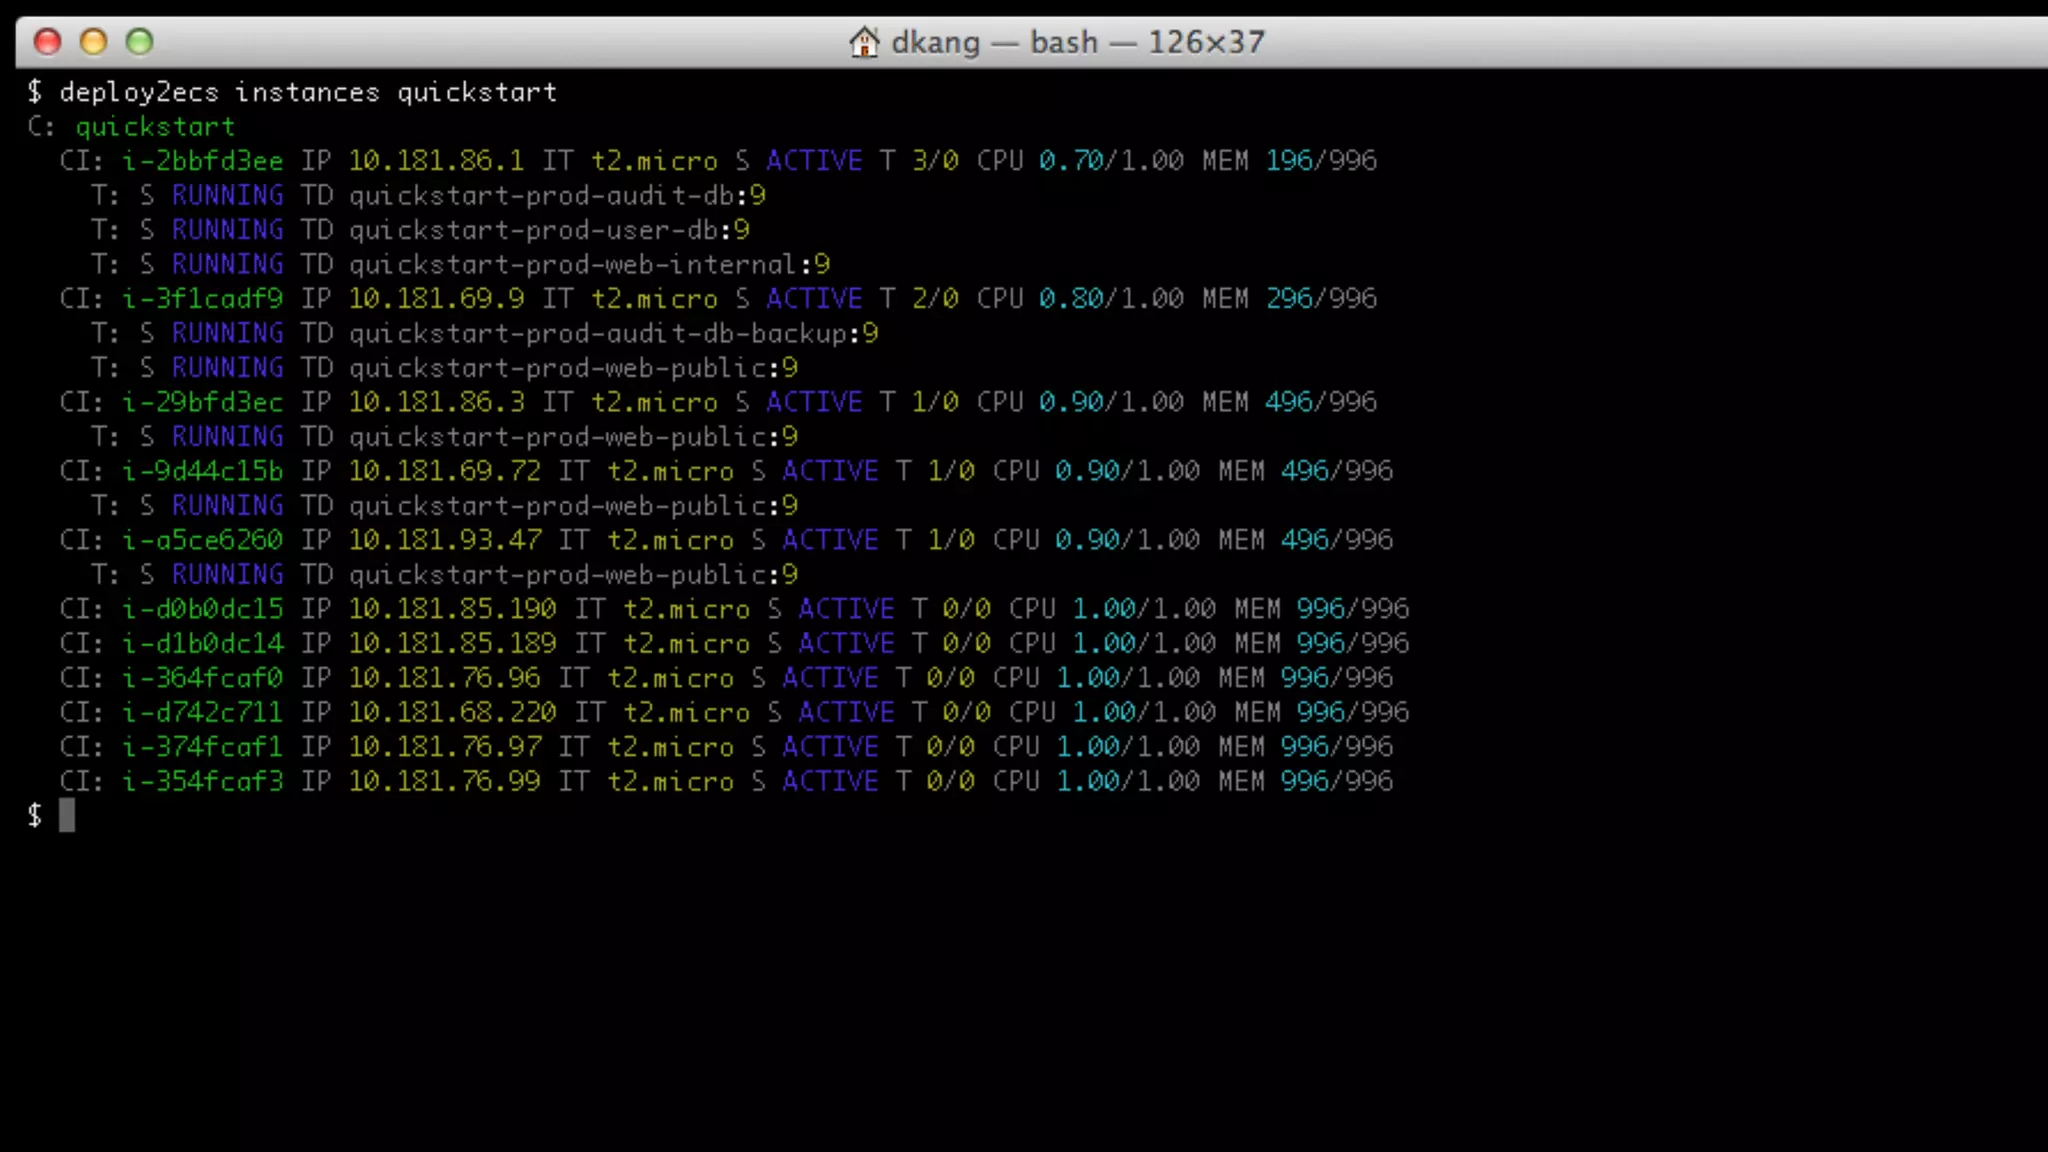The width and height of the screenshot is (2048, 1152).
Task: Click quickstart-prod-web-internal:9 text
Action: coord(588,265)
